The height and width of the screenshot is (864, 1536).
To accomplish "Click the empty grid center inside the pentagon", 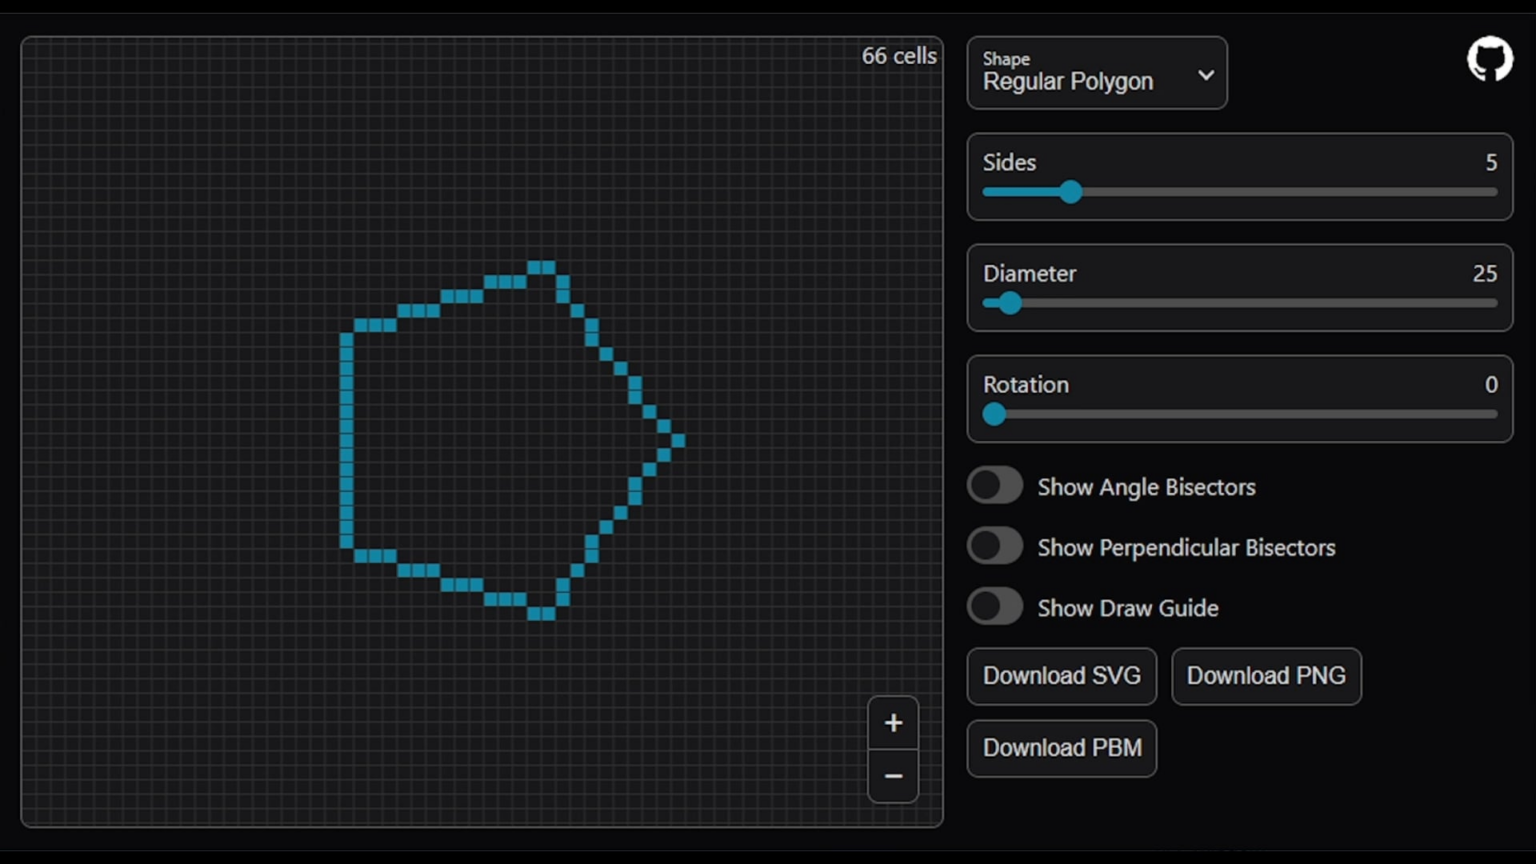I will tap(490, 440).
